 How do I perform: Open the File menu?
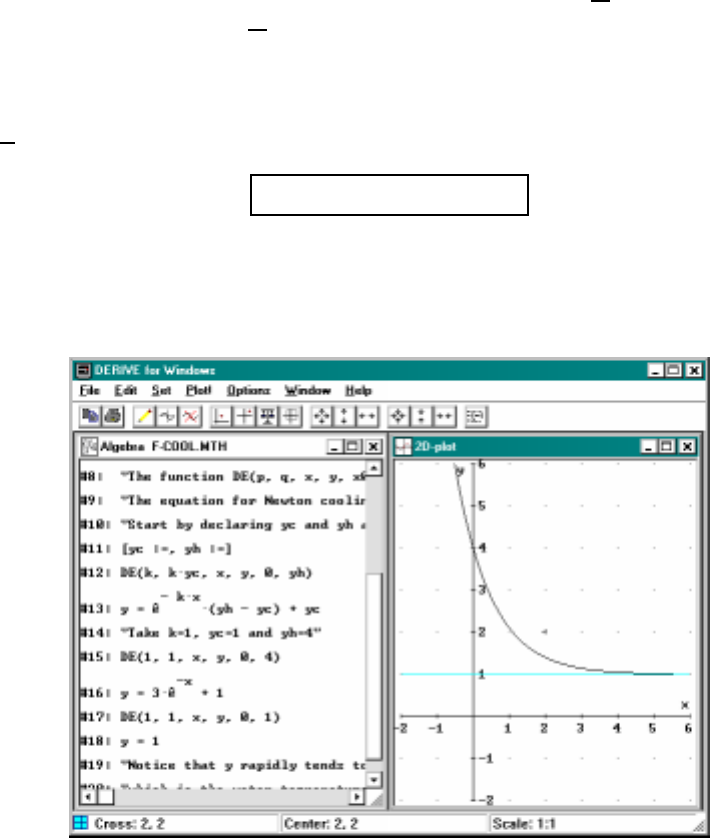click(x=89, y=391)
